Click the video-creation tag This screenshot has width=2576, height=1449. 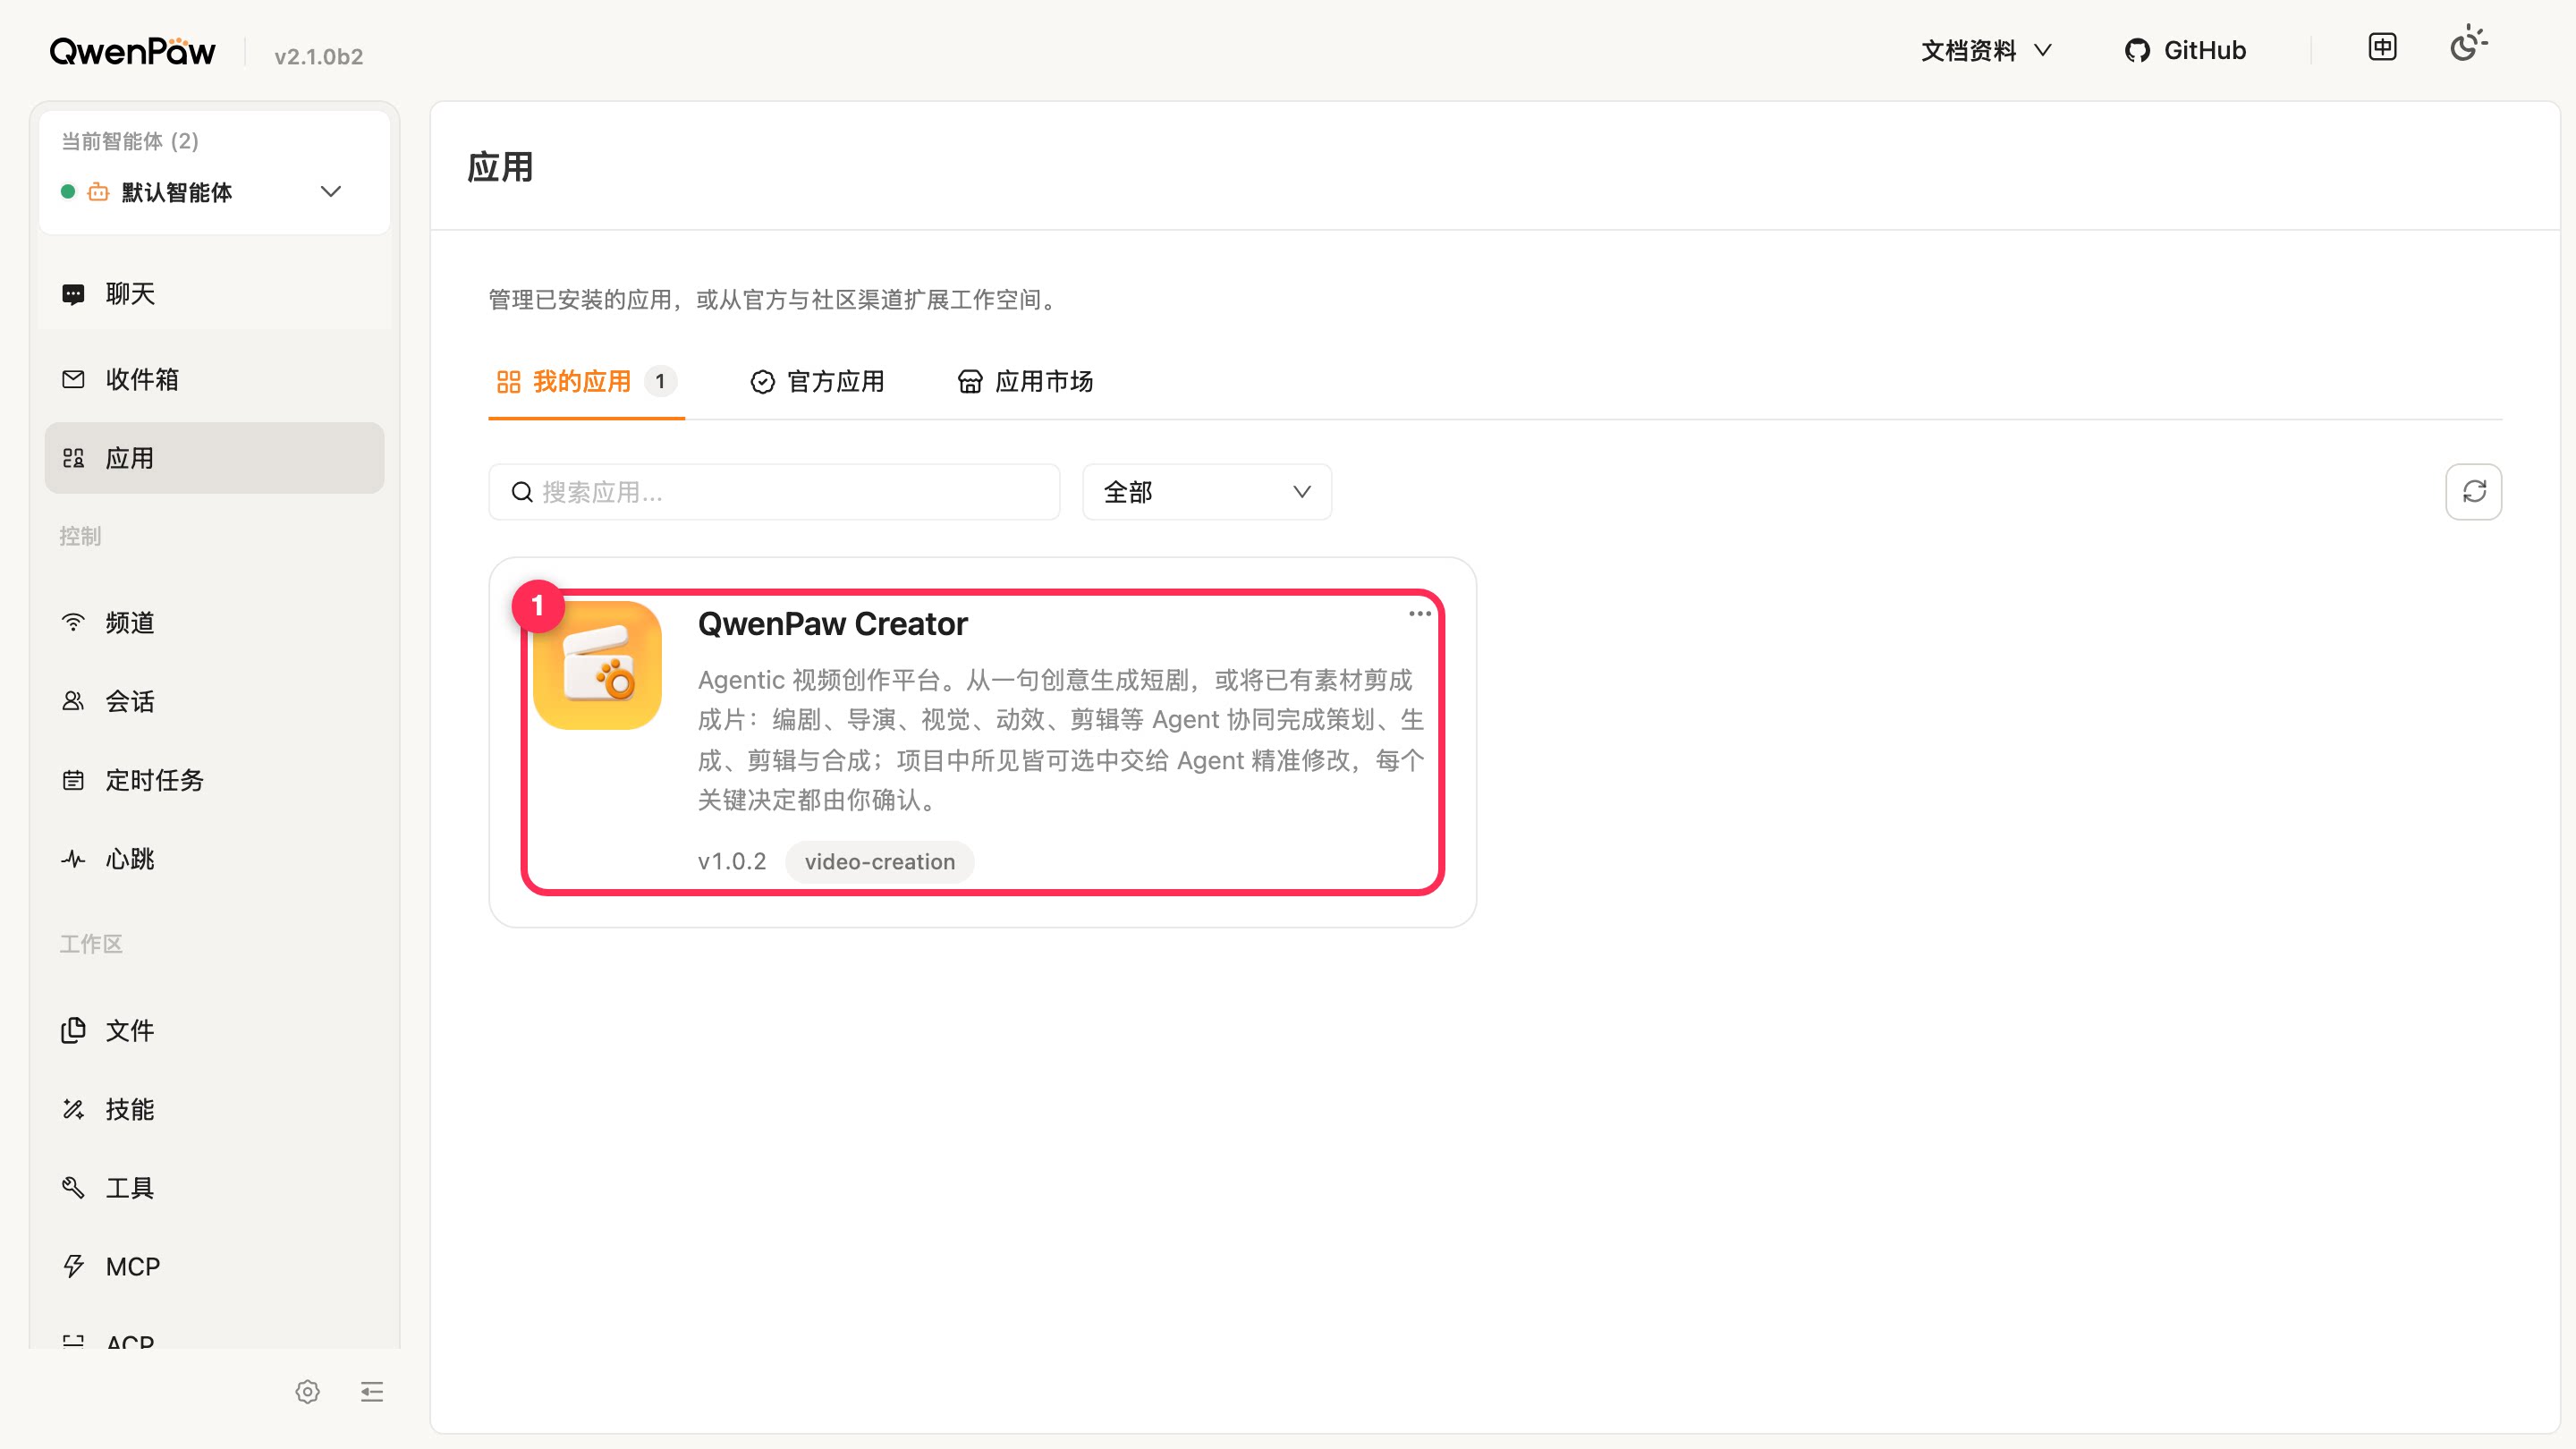880,862
